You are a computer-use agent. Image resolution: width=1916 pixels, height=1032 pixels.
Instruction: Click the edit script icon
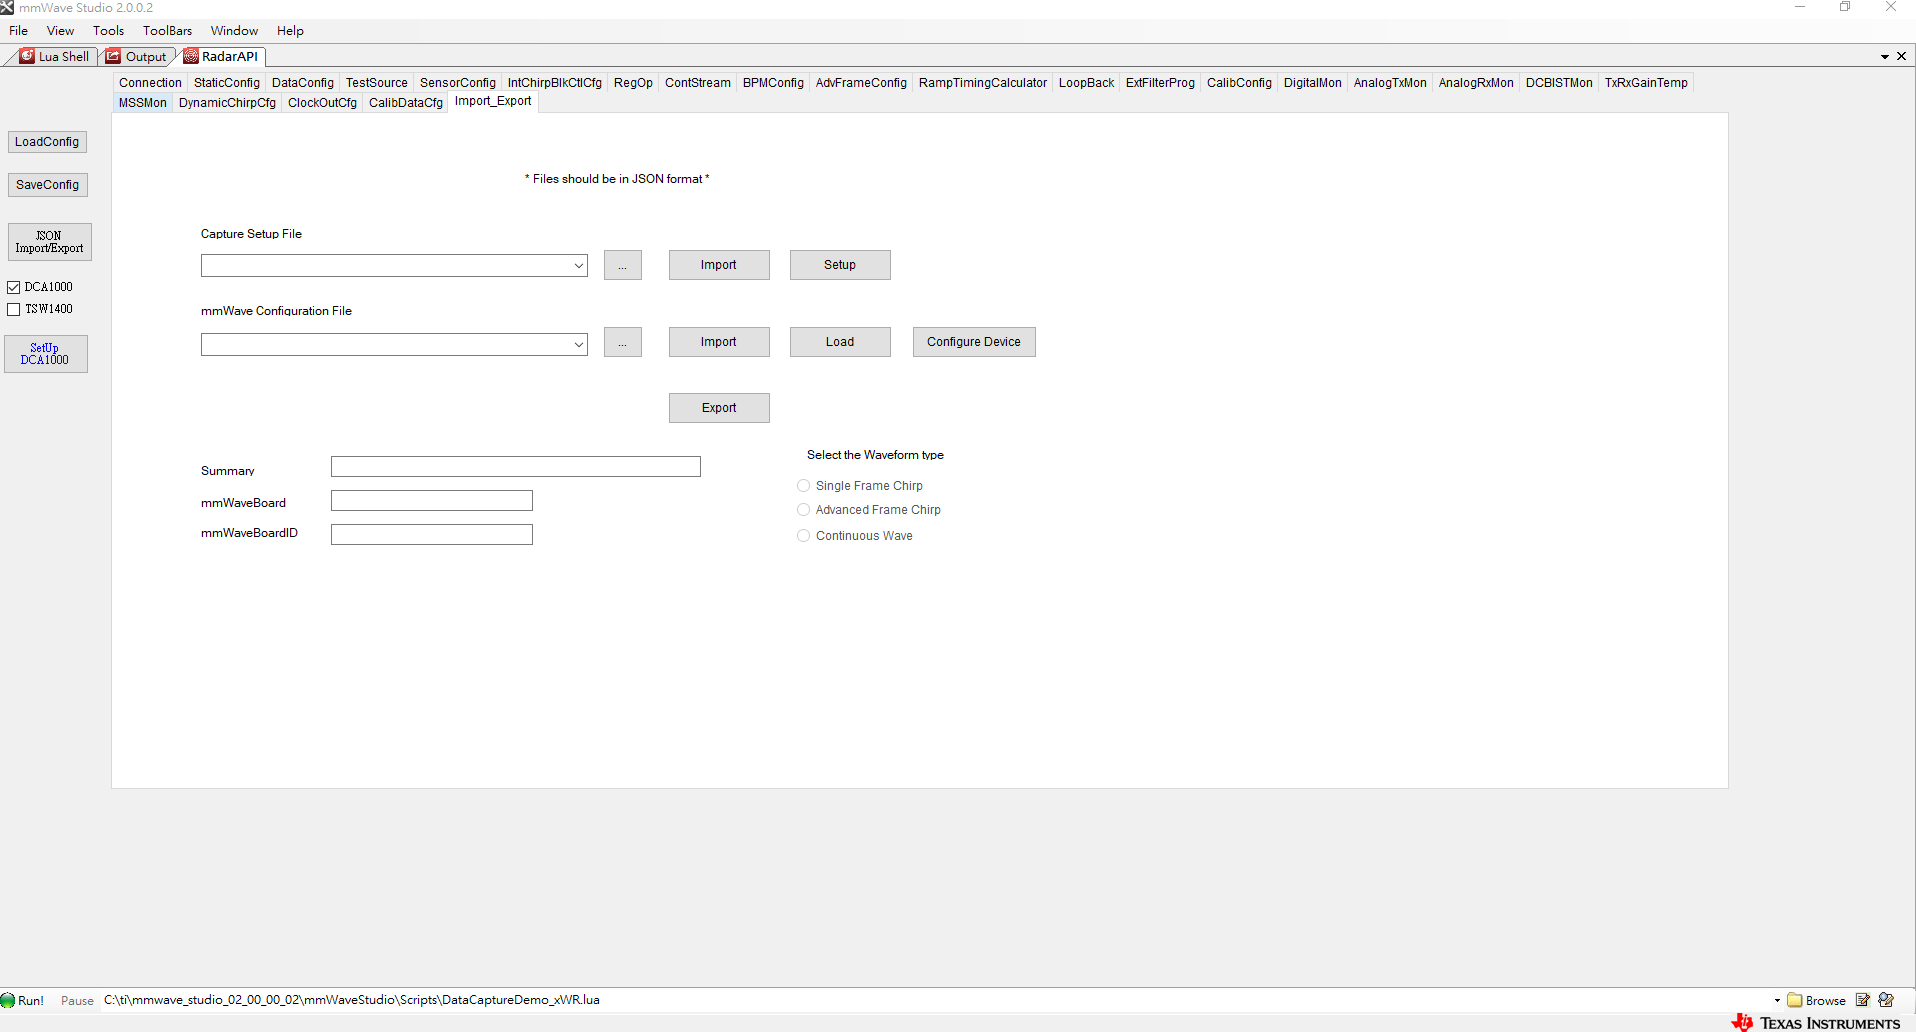point(1862,1000)
